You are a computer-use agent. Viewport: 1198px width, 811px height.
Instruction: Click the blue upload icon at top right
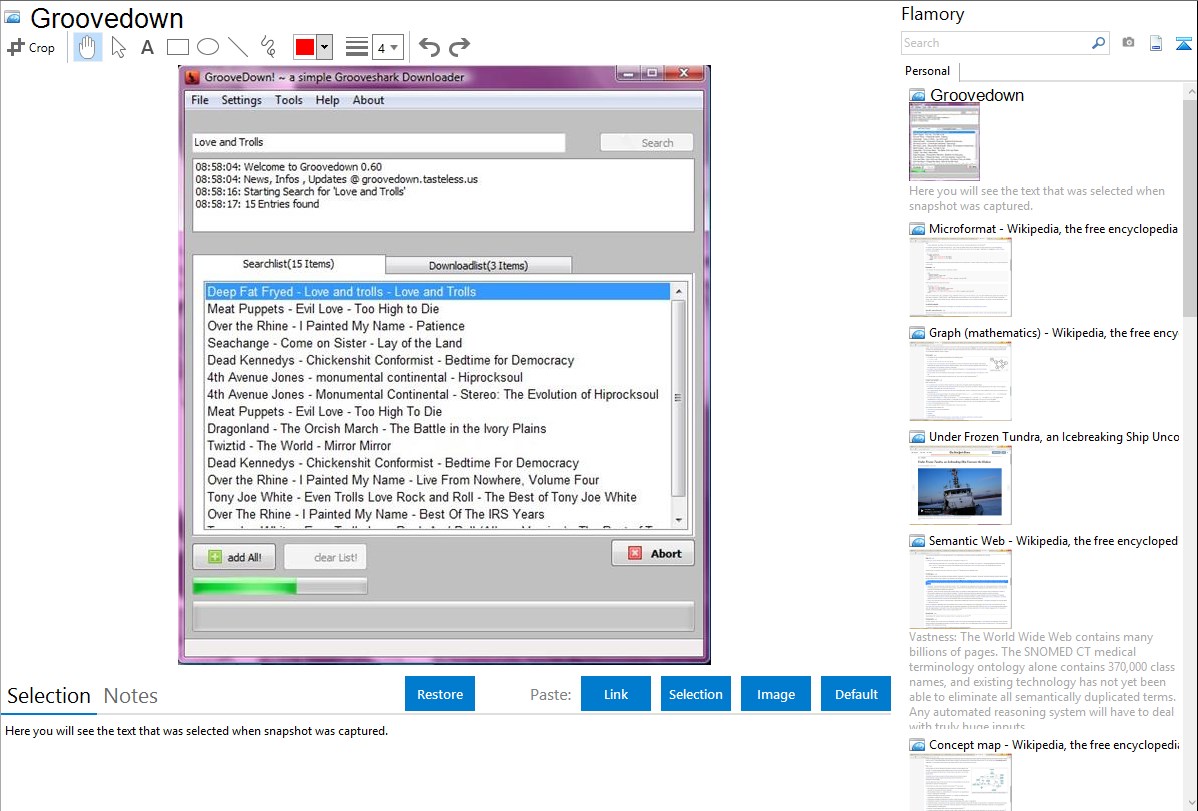[x=1183, y=43]
